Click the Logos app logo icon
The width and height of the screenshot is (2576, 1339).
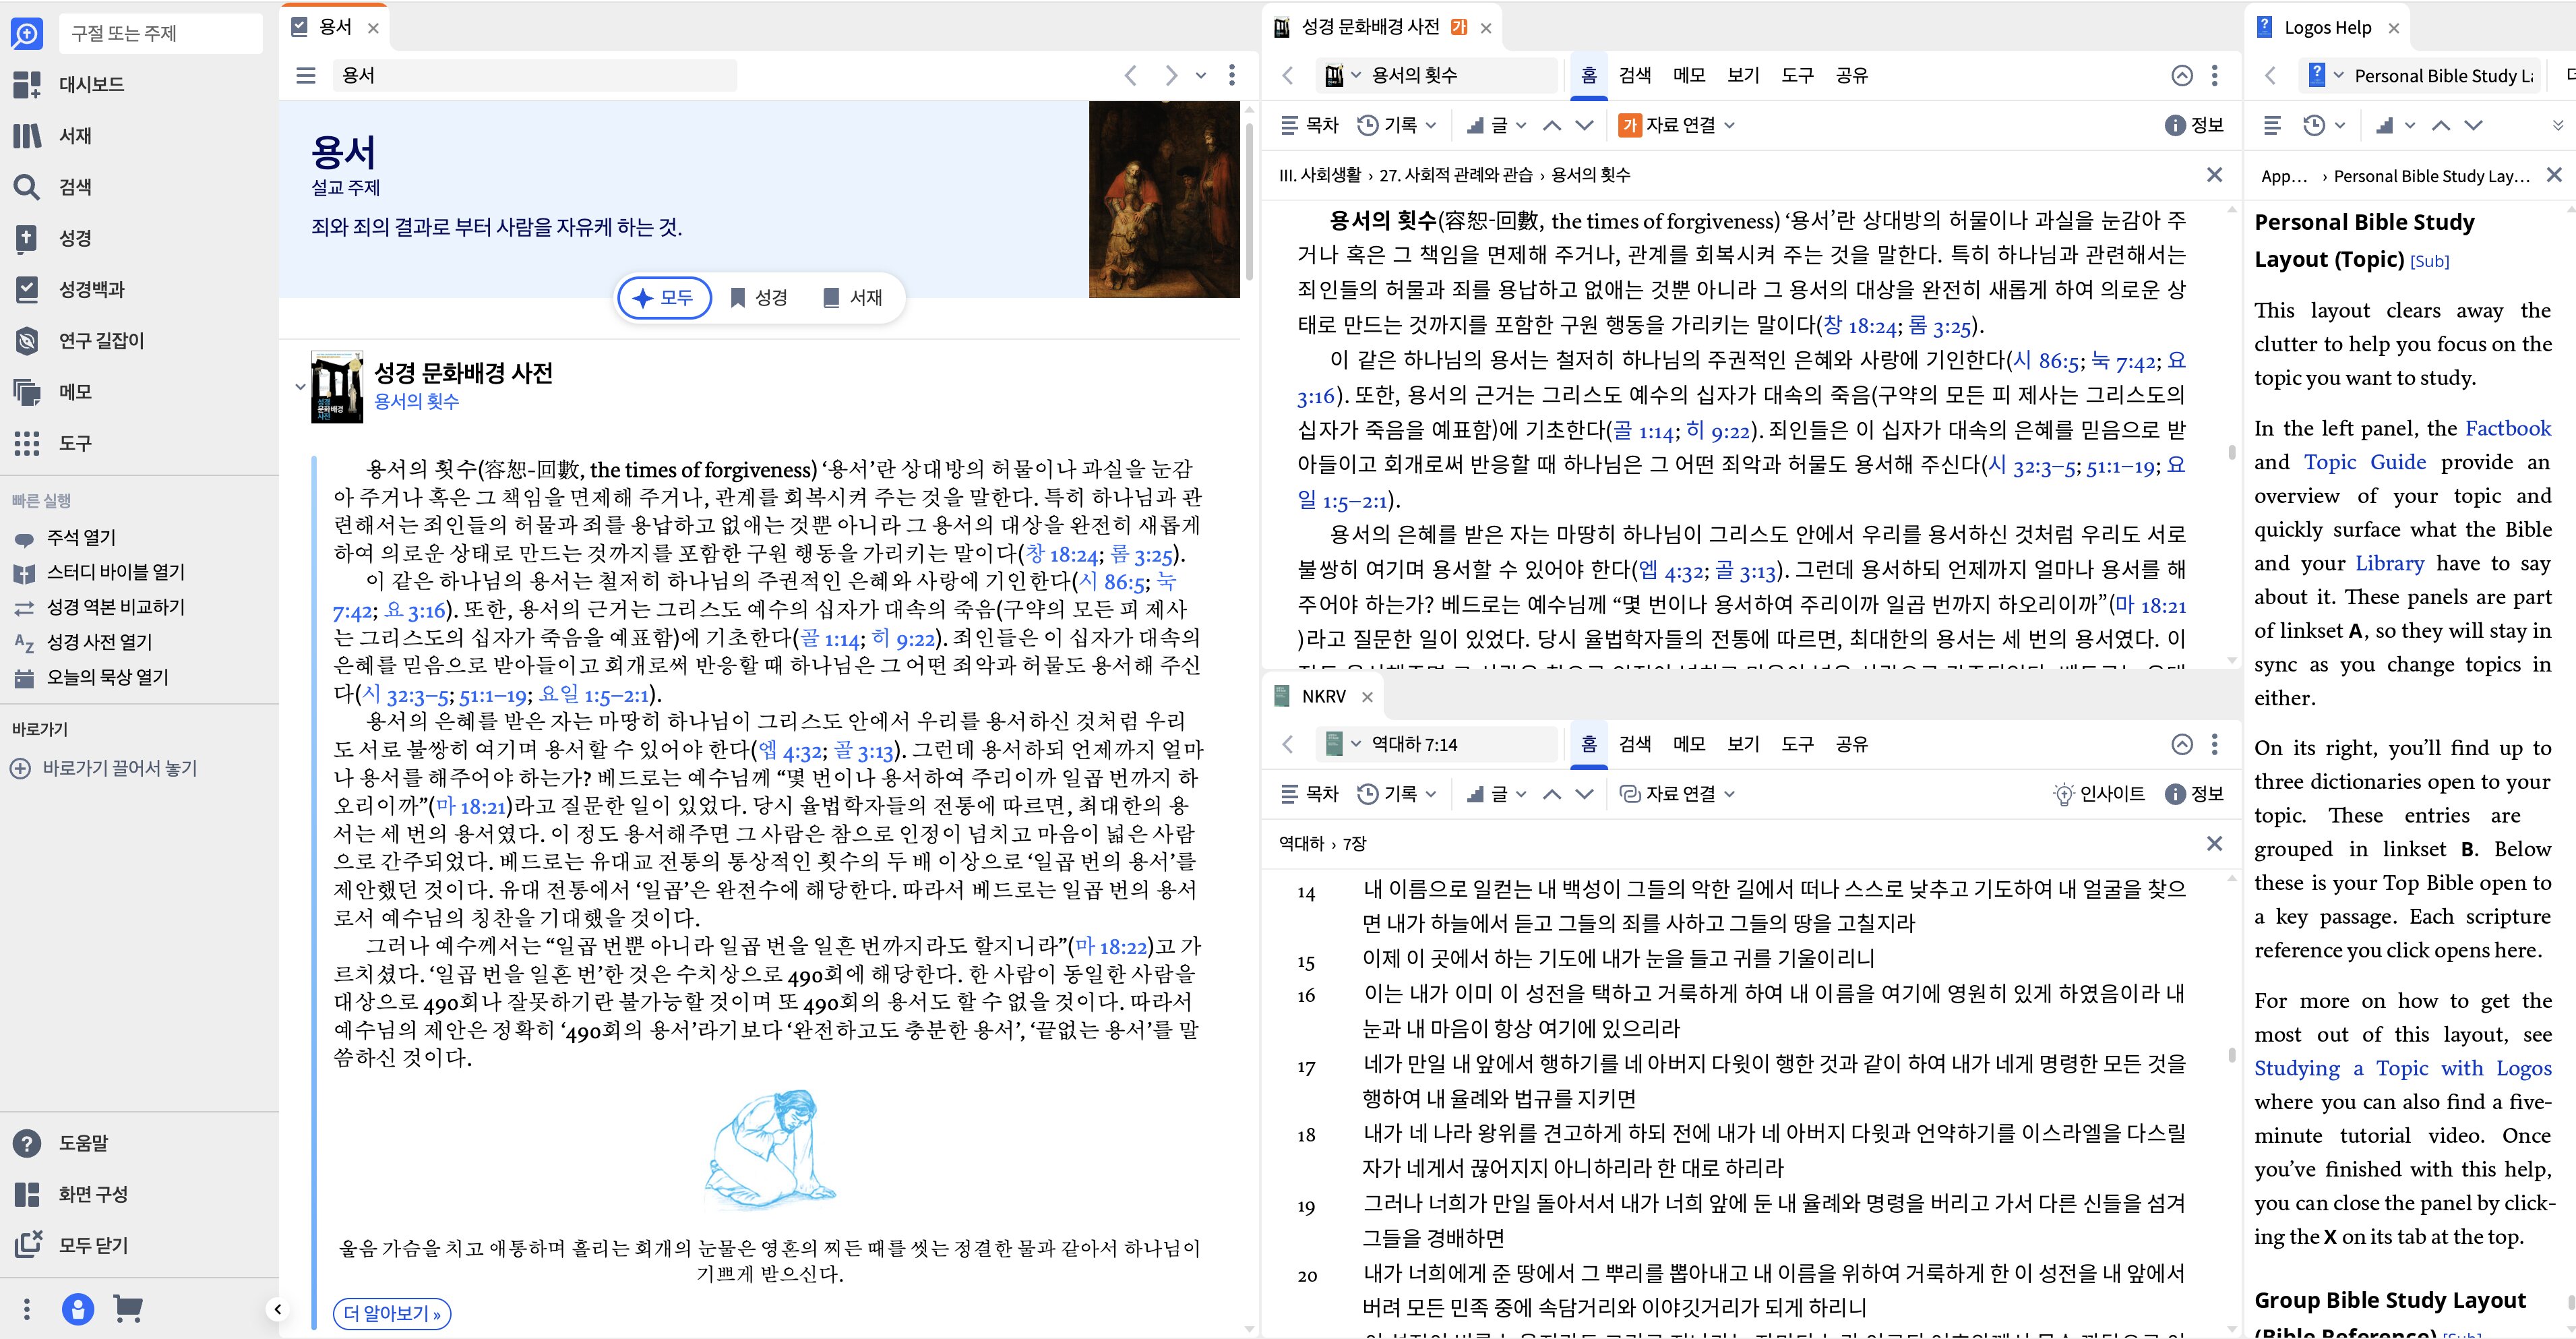click(x=26, y=34)
